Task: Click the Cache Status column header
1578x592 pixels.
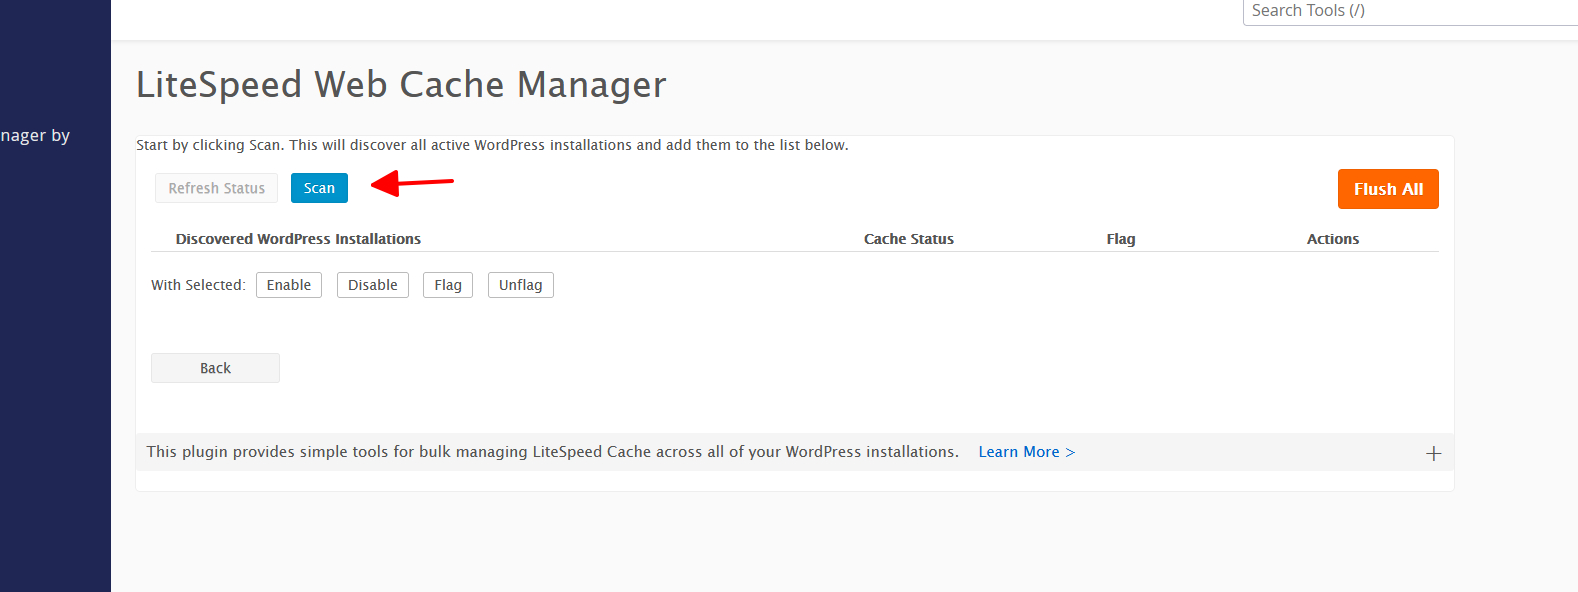Action: click(x=909, y=239)
